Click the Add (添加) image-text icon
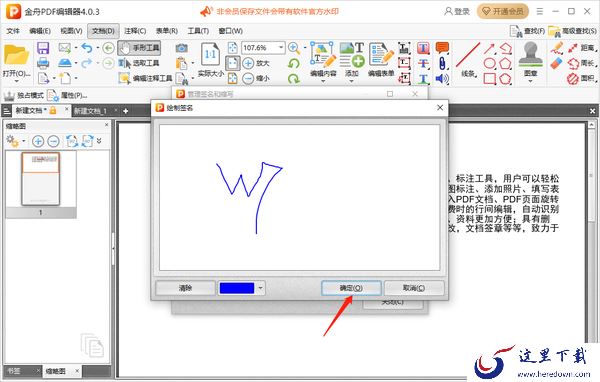The image size is (600, 382). pyautogui.click(x=352, y=55)
